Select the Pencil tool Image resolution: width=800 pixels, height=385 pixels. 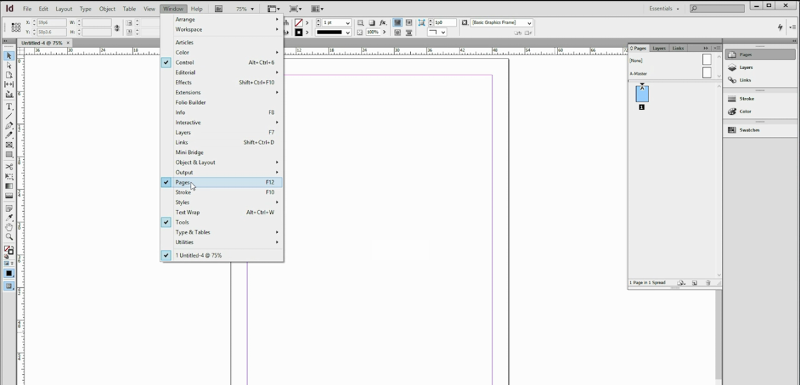tap(9, 136)
